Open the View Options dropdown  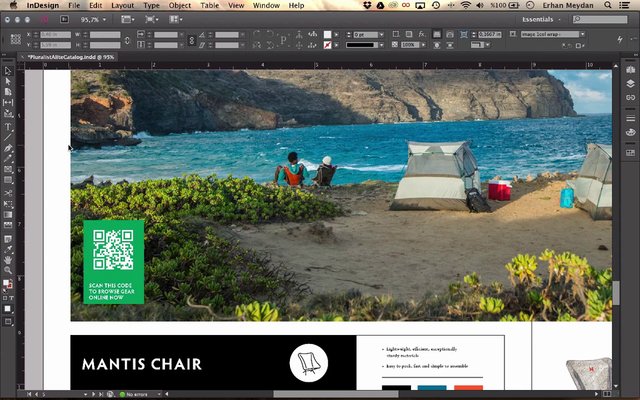pyautogui.click(x=128, y=19)
